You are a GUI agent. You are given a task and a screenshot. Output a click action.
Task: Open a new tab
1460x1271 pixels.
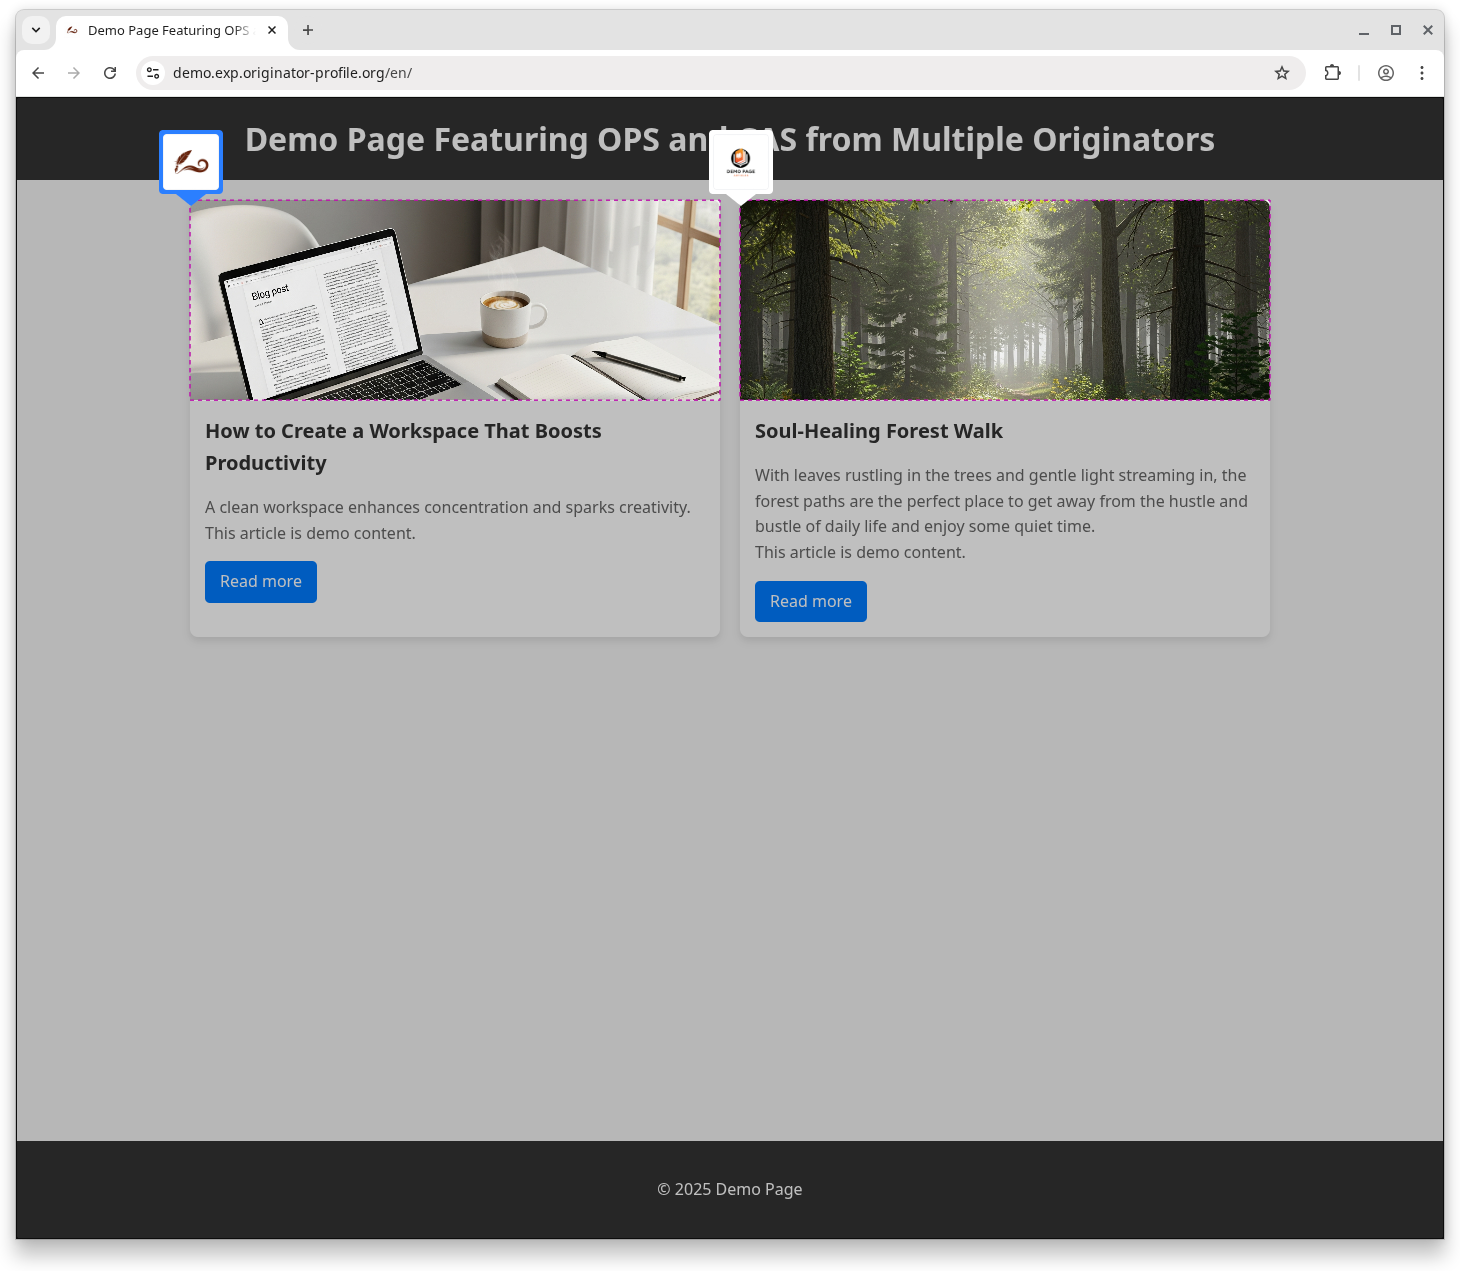tap(308, 30)
